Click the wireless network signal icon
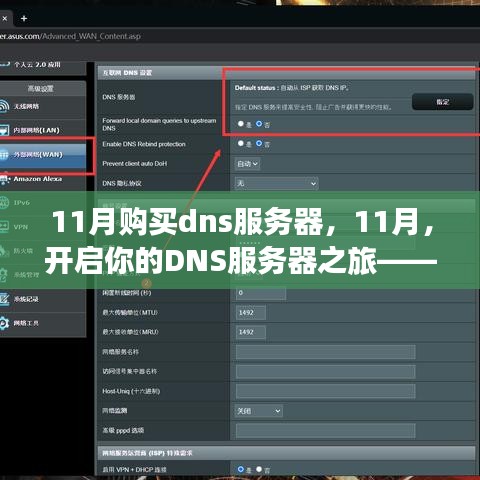480x480 pixels. tap(4, 106)
